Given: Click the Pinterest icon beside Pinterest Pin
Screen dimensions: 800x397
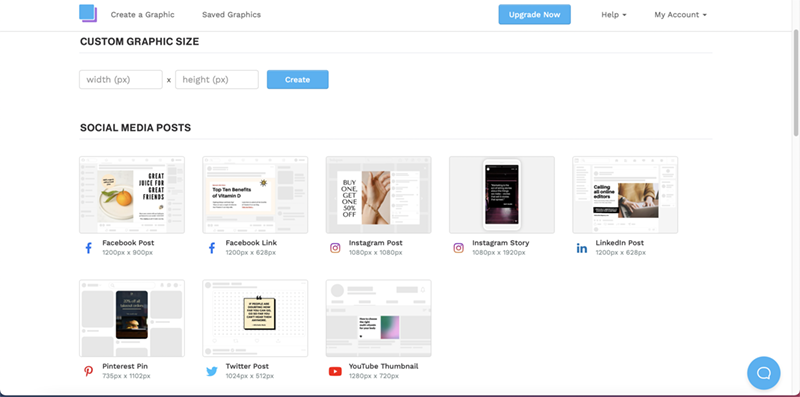Looking at the screenshot, I should pos(89,371).
